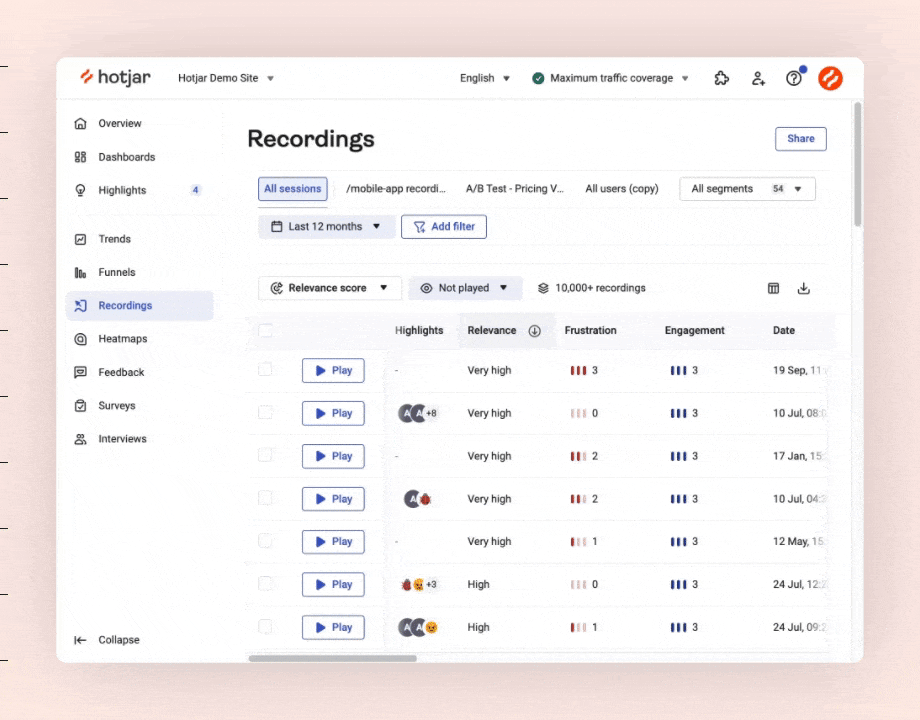Open the Last 12 months date dropdown

pos(326,227)
